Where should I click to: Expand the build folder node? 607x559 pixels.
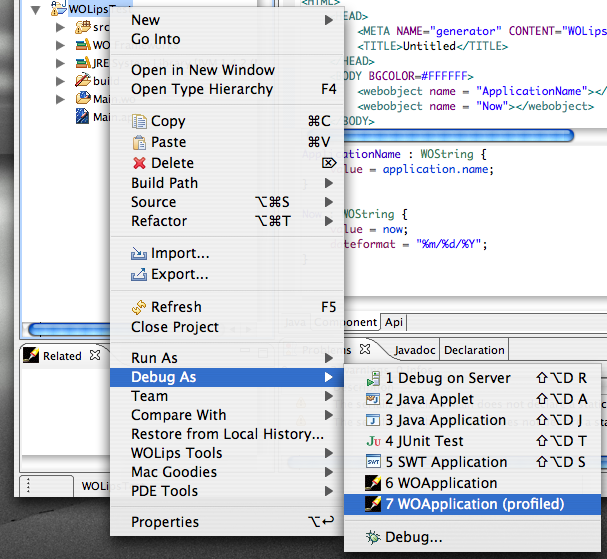pyautogui.click(x=60, y=81)
